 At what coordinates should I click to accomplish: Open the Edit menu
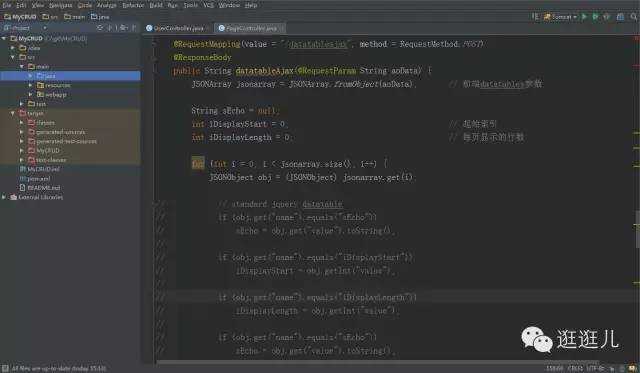[x=21, y=5]
